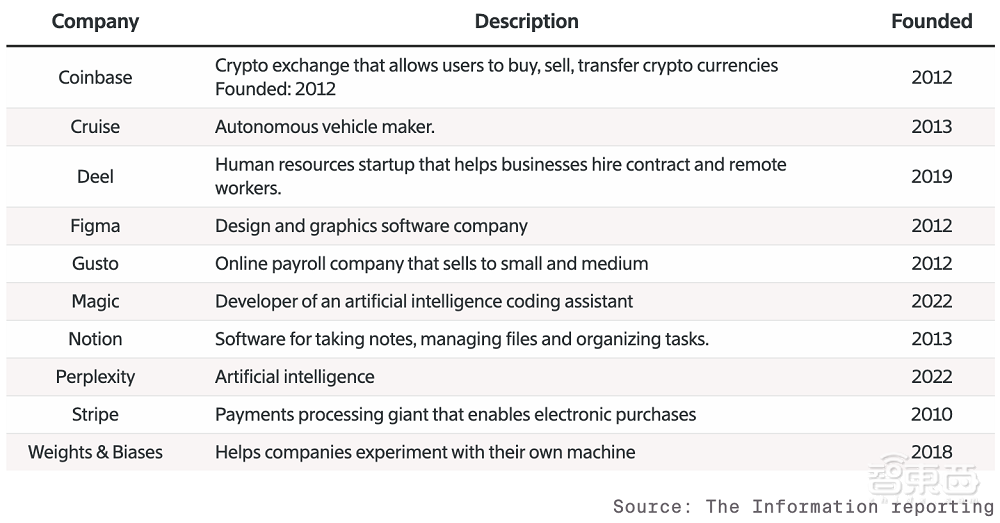Screen dimensions: 1000x523
Task: Select the Magic company cell
Action: (95, 301)
